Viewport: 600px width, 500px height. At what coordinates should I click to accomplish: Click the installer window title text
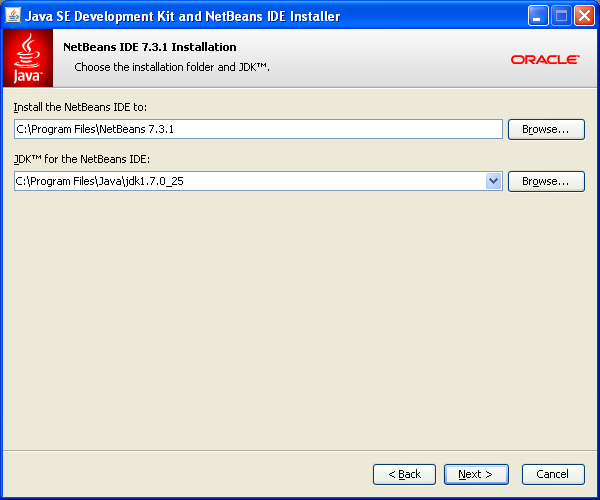click(183, 16)
